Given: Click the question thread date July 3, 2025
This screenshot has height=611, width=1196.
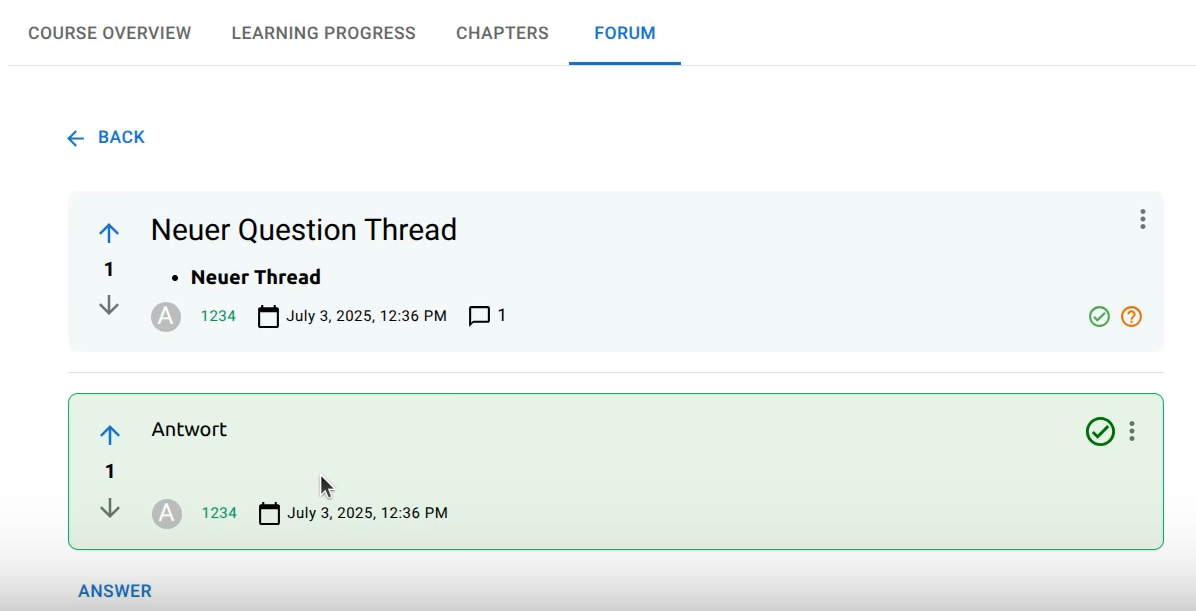Looking at the screenshot, I should coord(366,316).
